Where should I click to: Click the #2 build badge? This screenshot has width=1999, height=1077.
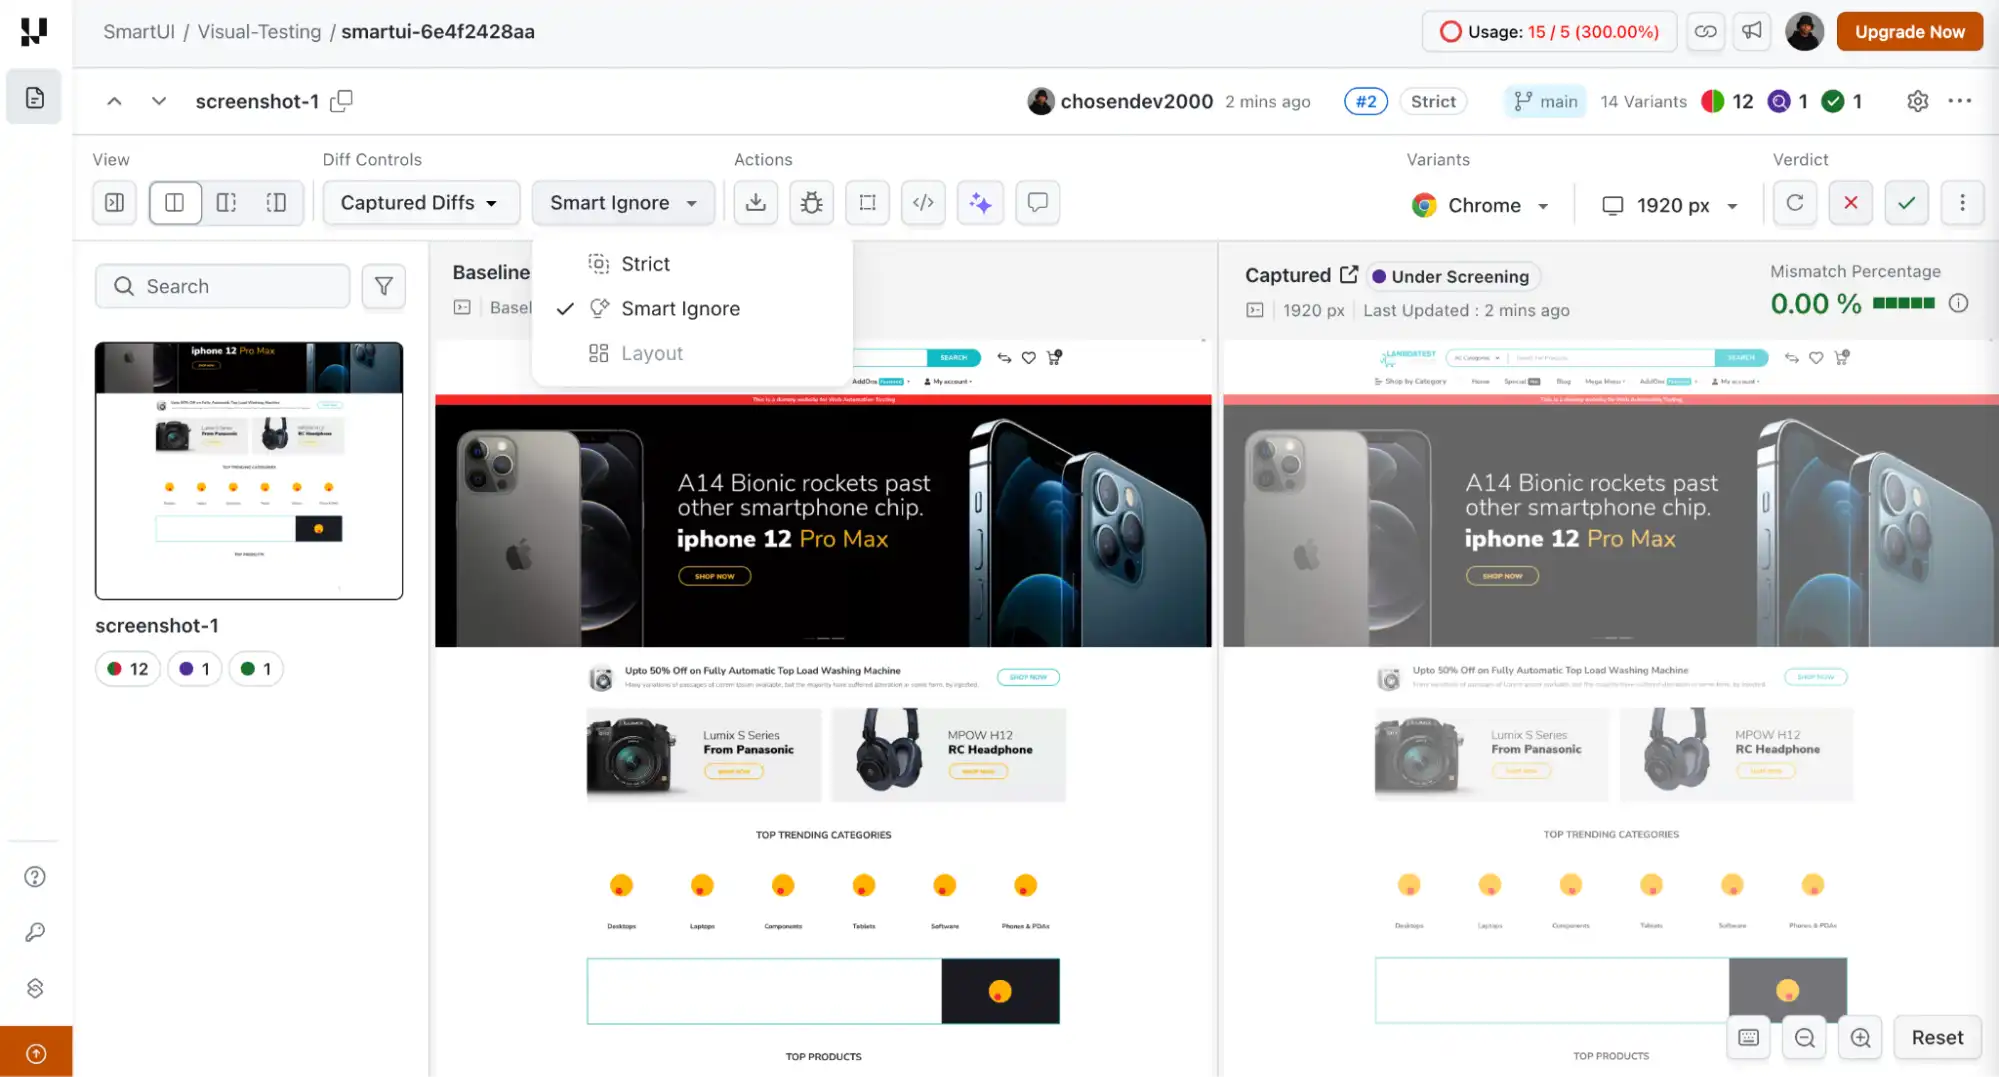[x=1366, y=101]
